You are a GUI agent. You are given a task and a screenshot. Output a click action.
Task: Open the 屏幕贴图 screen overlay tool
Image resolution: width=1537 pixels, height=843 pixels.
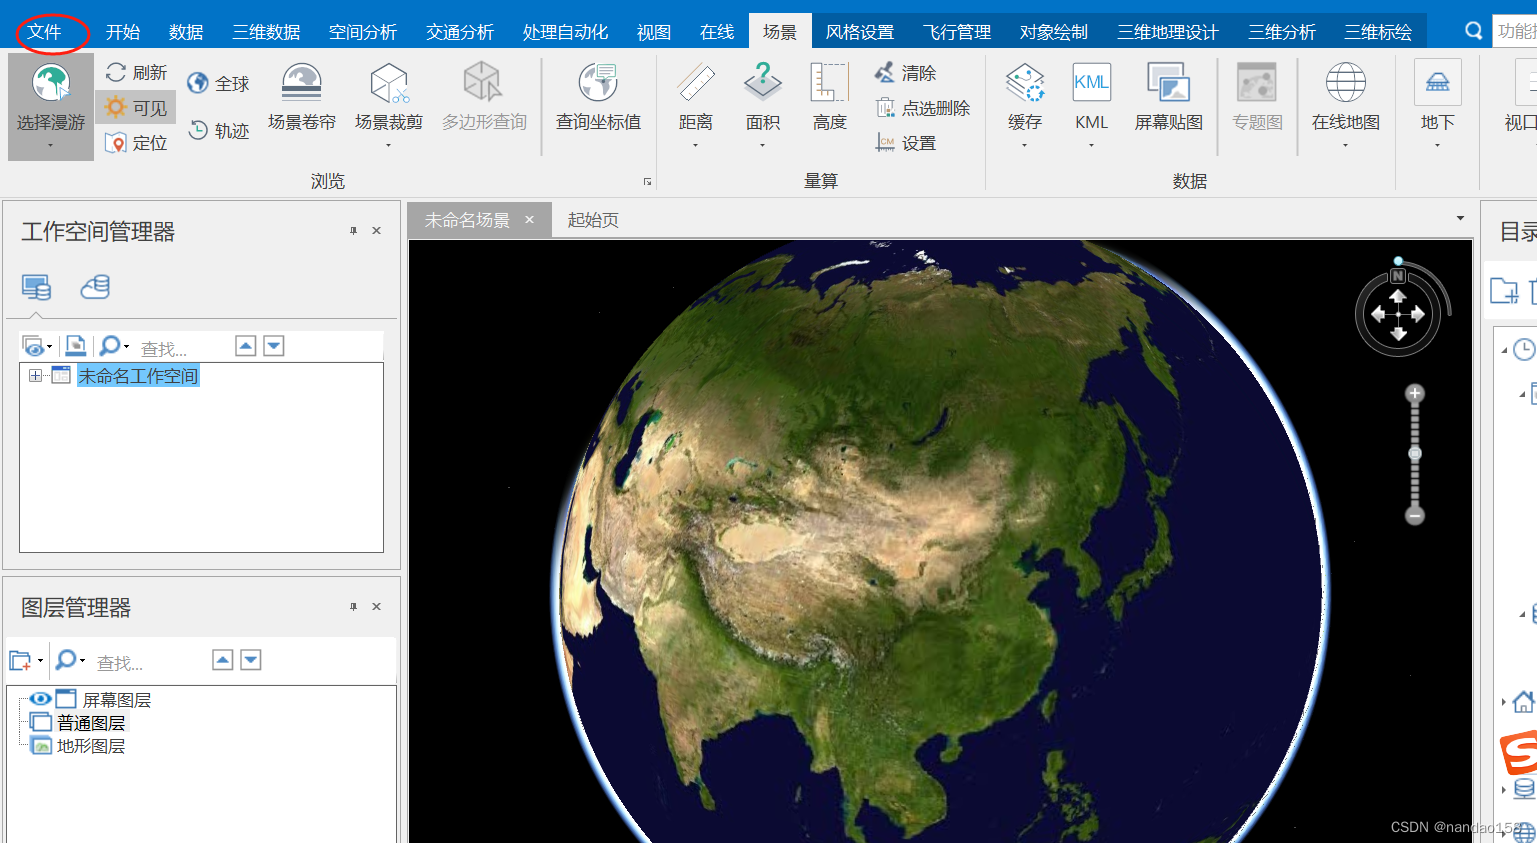[x=1168, y=95]
